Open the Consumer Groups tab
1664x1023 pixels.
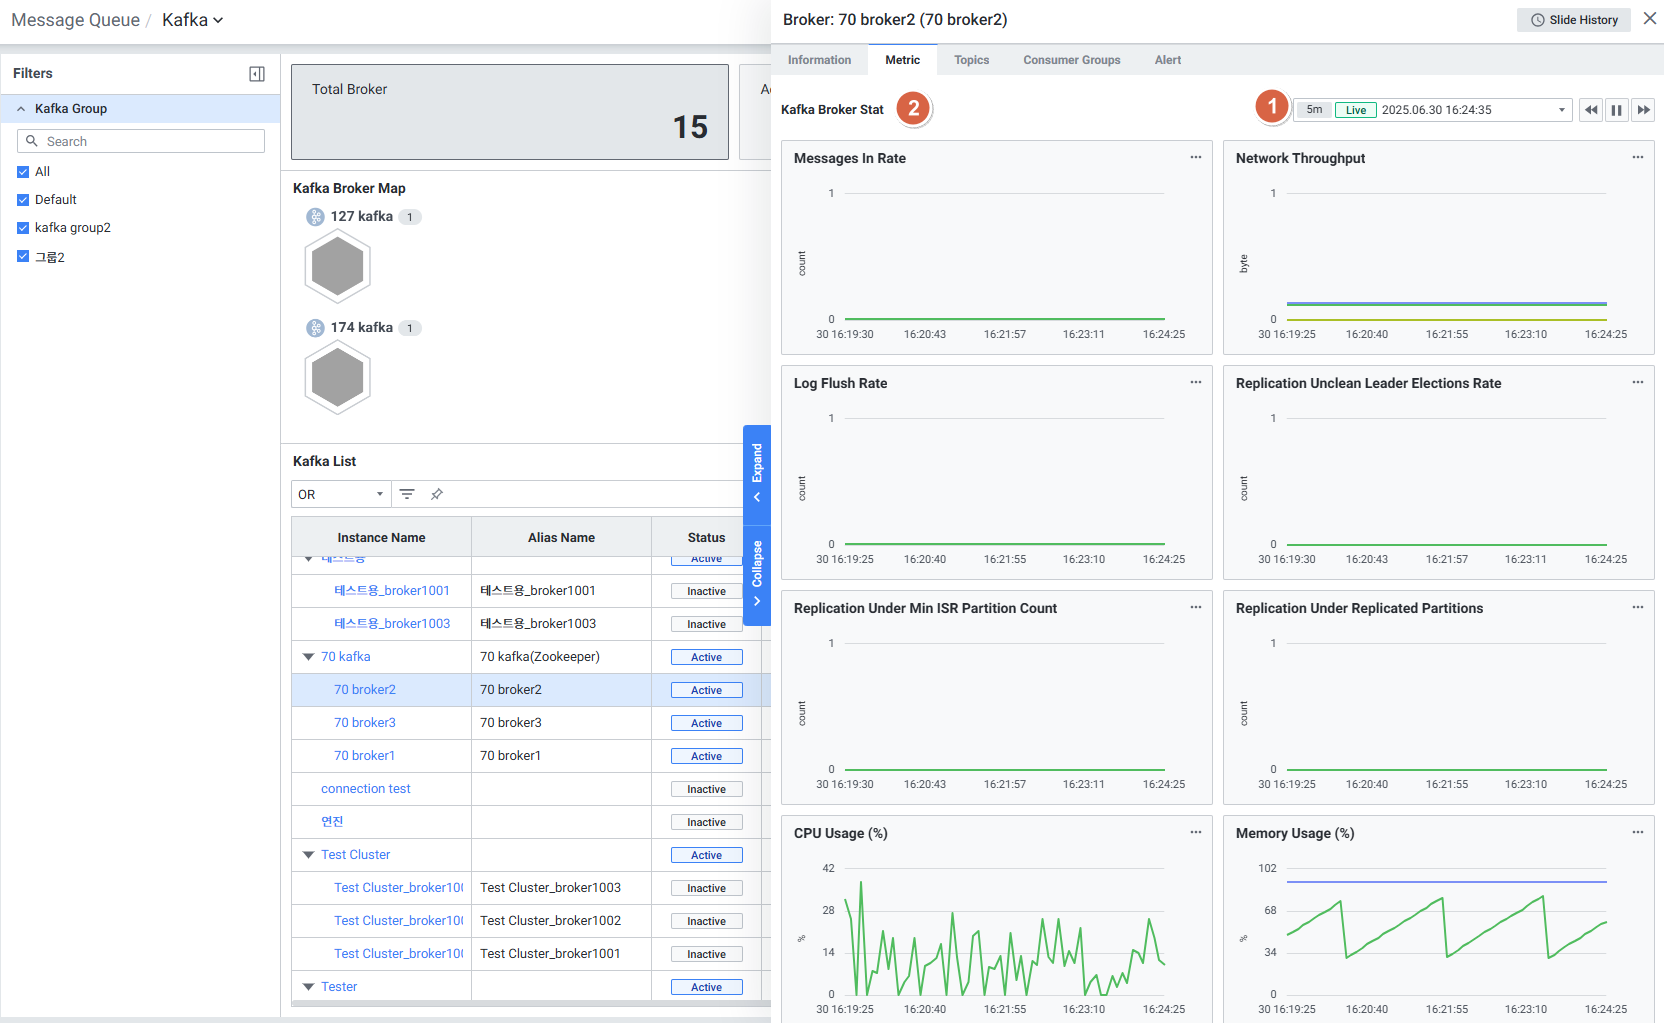pyautogui.click(x=1071, y=60)
